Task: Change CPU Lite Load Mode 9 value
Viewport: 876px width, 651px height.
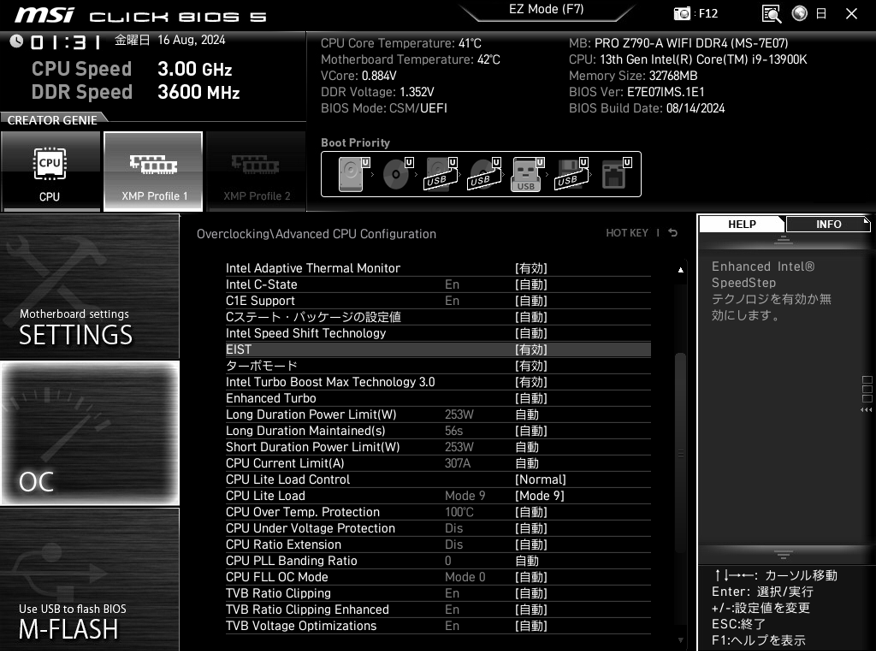Action: [x=539, y=496]
